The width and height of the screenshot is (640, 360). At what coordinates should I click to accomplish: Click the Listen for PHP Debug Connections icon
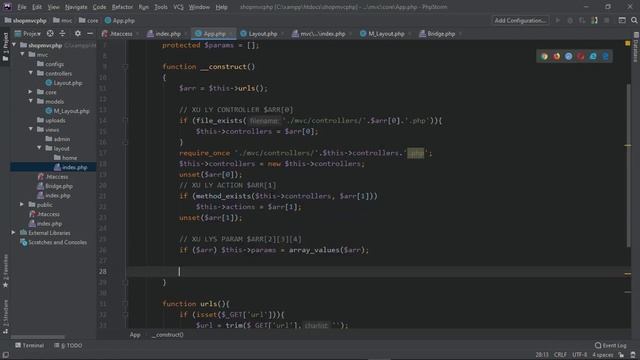(x=594, y=20)
